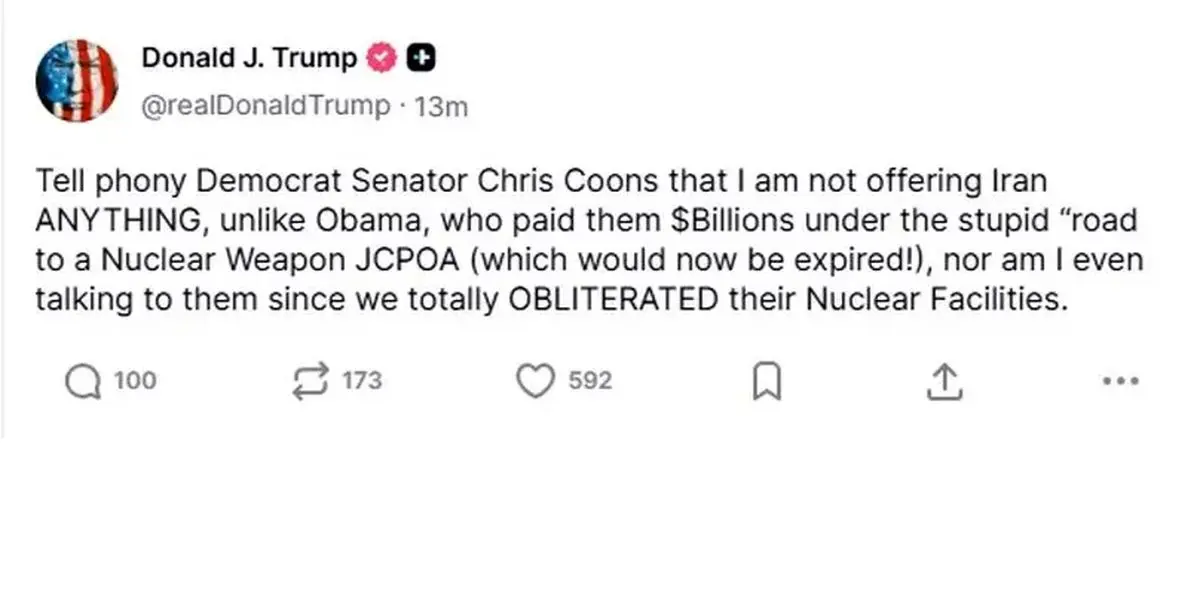The width and height of the screenshot is (1200, 600).
Task: Open the Donald J. Trump display name
Action: [x=249, y=59]
